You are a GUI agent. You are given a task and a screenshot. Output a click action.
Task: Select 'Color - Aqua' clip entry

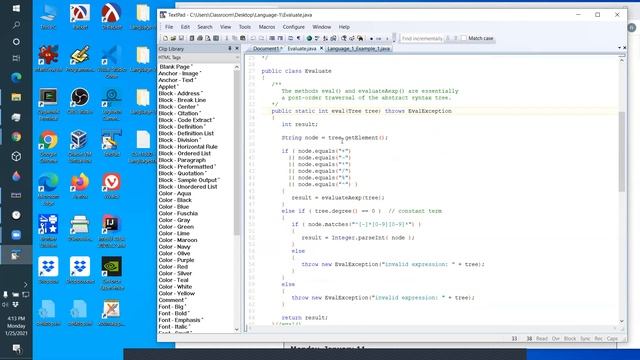[175, 193]
